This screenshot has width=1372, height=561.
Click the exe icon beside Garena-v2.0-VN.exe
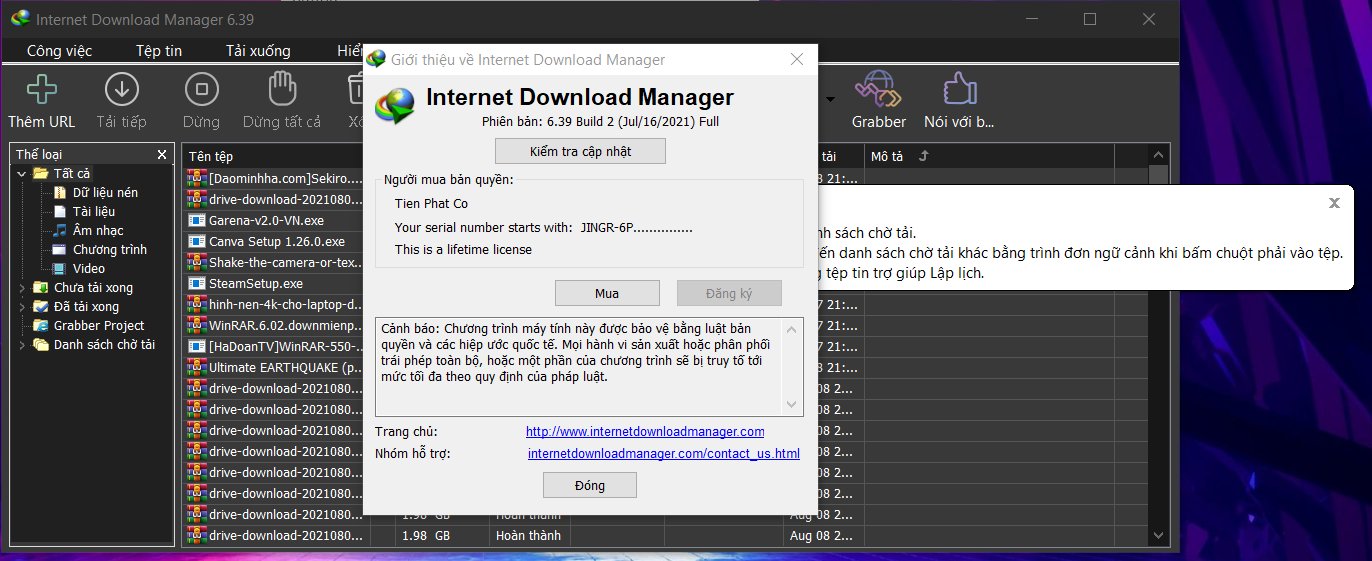pyautogui.click(x=197, y=220)
